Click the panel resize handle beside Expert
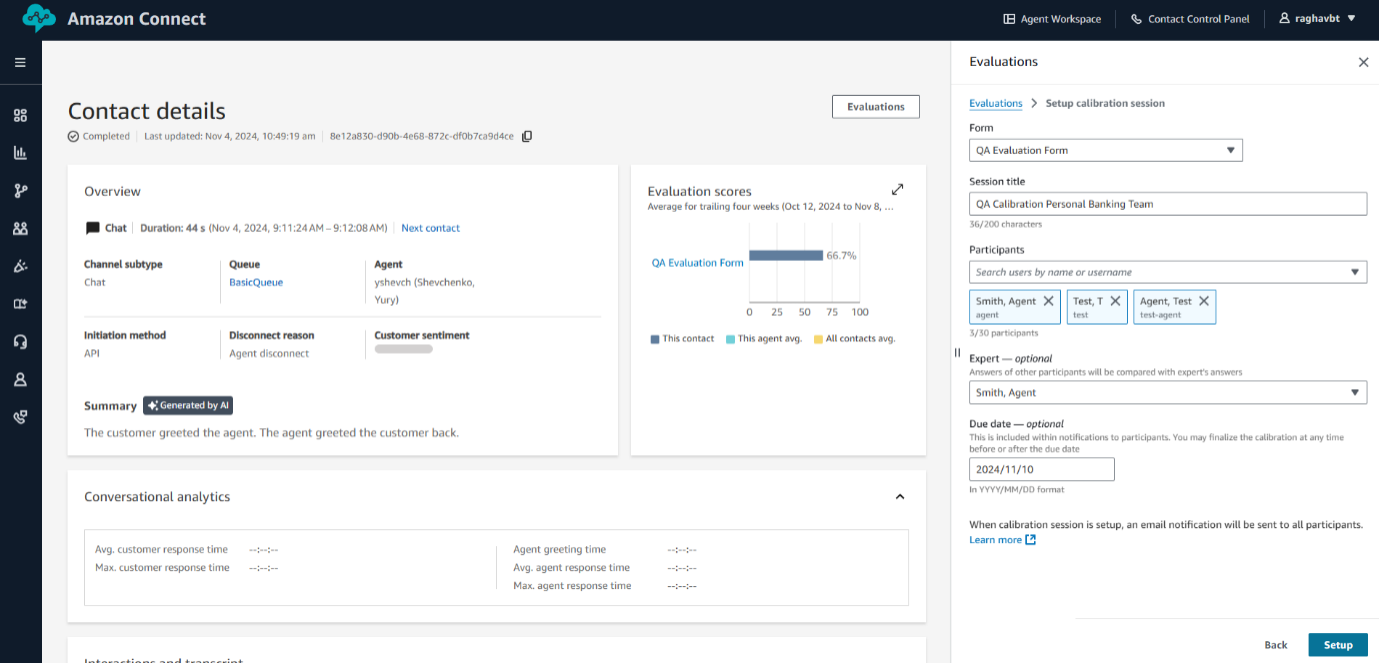Viewport: 1384px width, 666px height. [957, 353]
